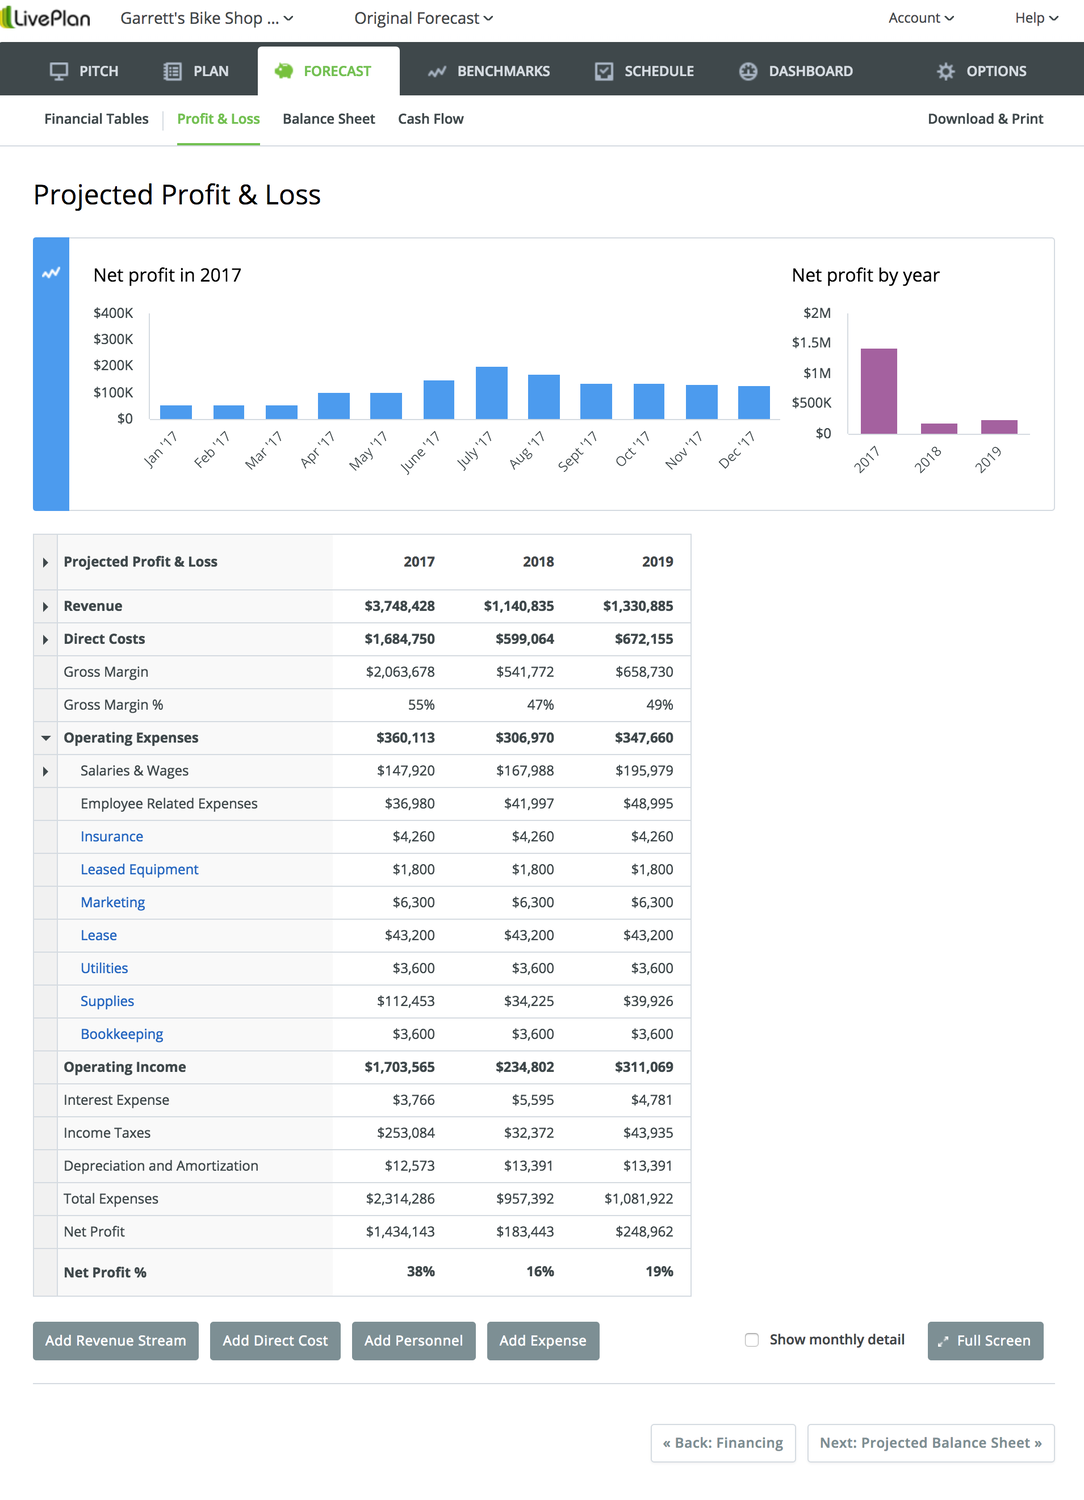The height and width of the screenshot is (1500, 1084).
Task: Open the Dashboard speedometer icon
Action: tap(747, 70)
